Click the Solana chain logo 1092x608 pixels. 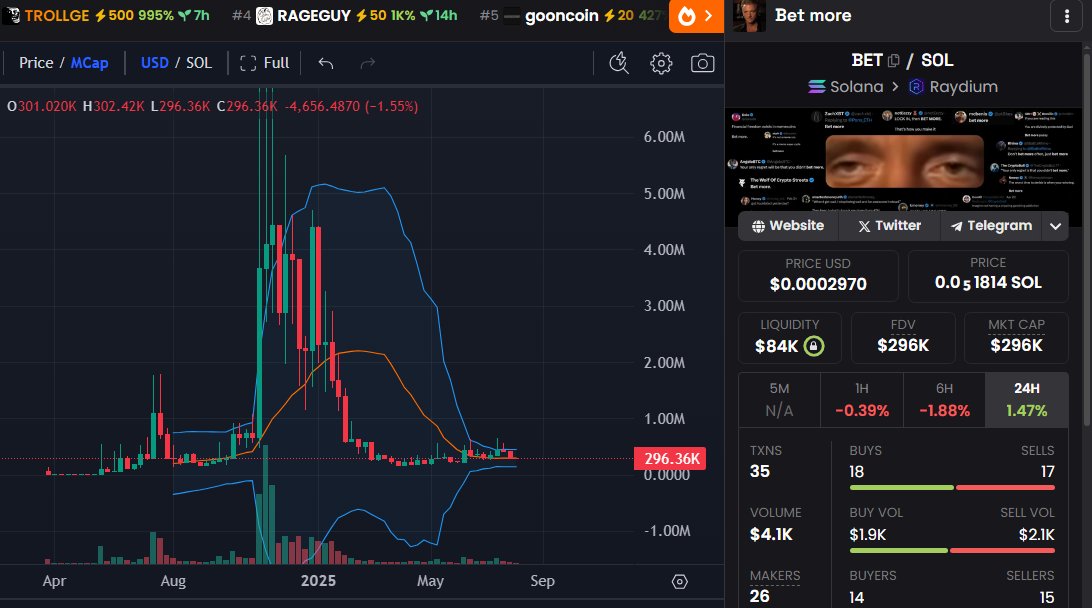(816, 86)
